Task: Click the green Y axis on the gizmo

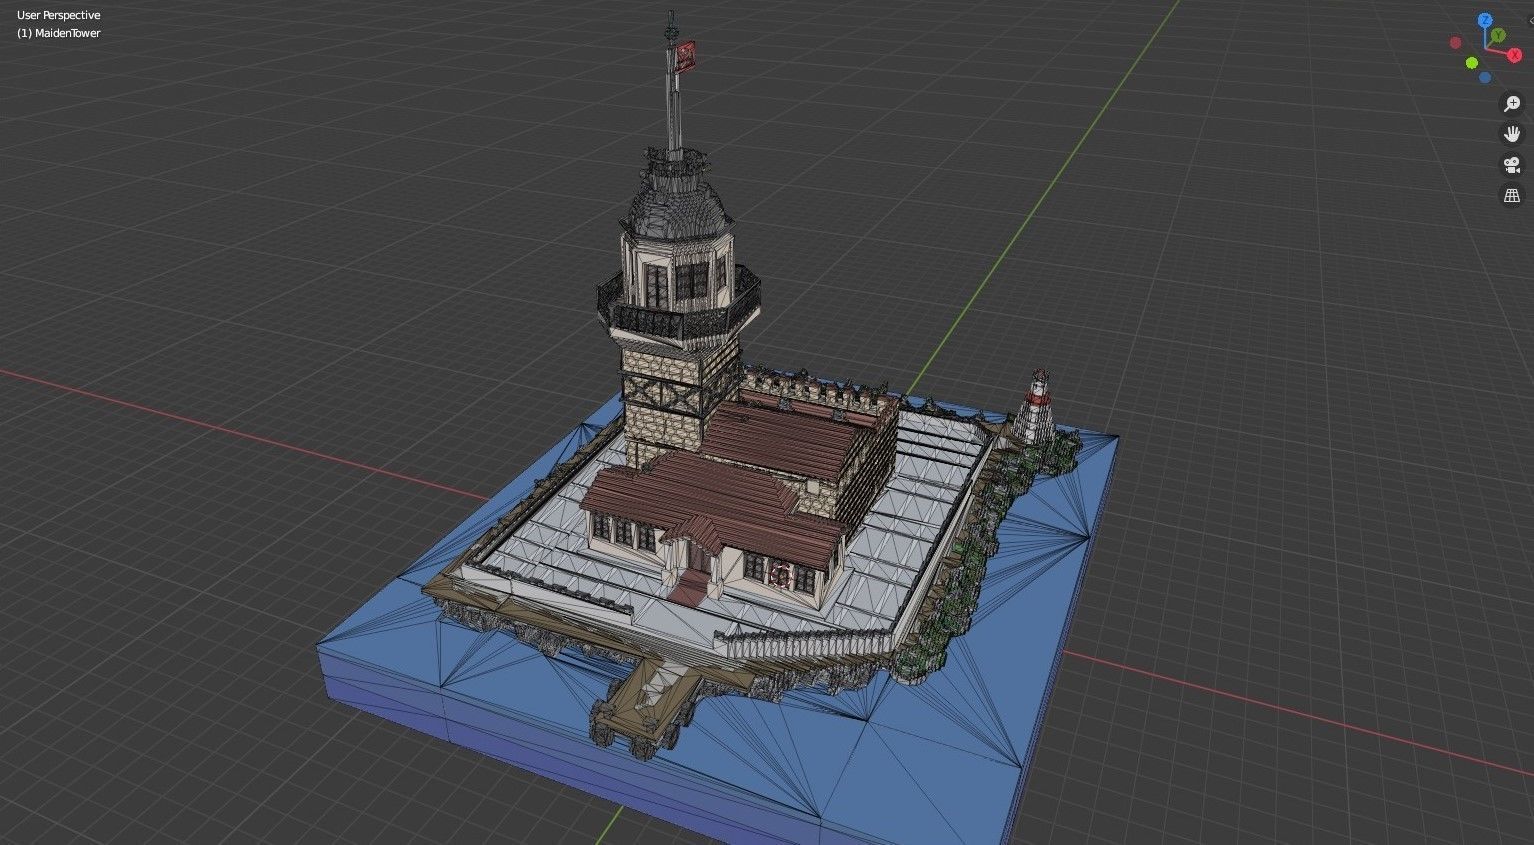Action: click(1498, 35)
